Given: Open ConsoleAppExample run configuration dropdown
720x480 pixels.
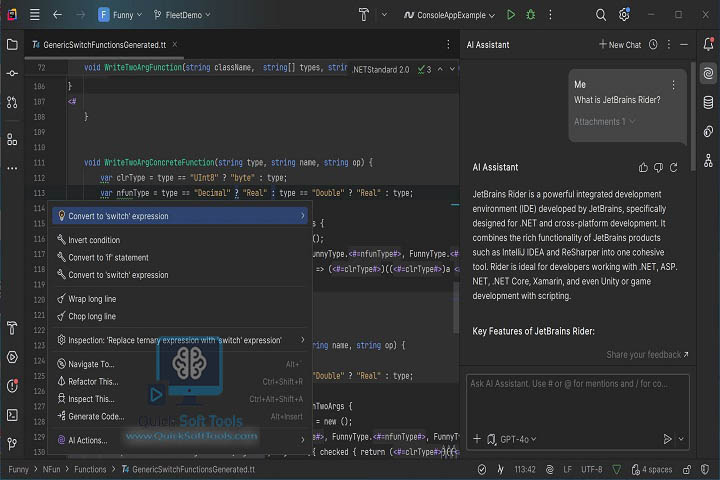Looking at the screenshot, I should (450, 15).
